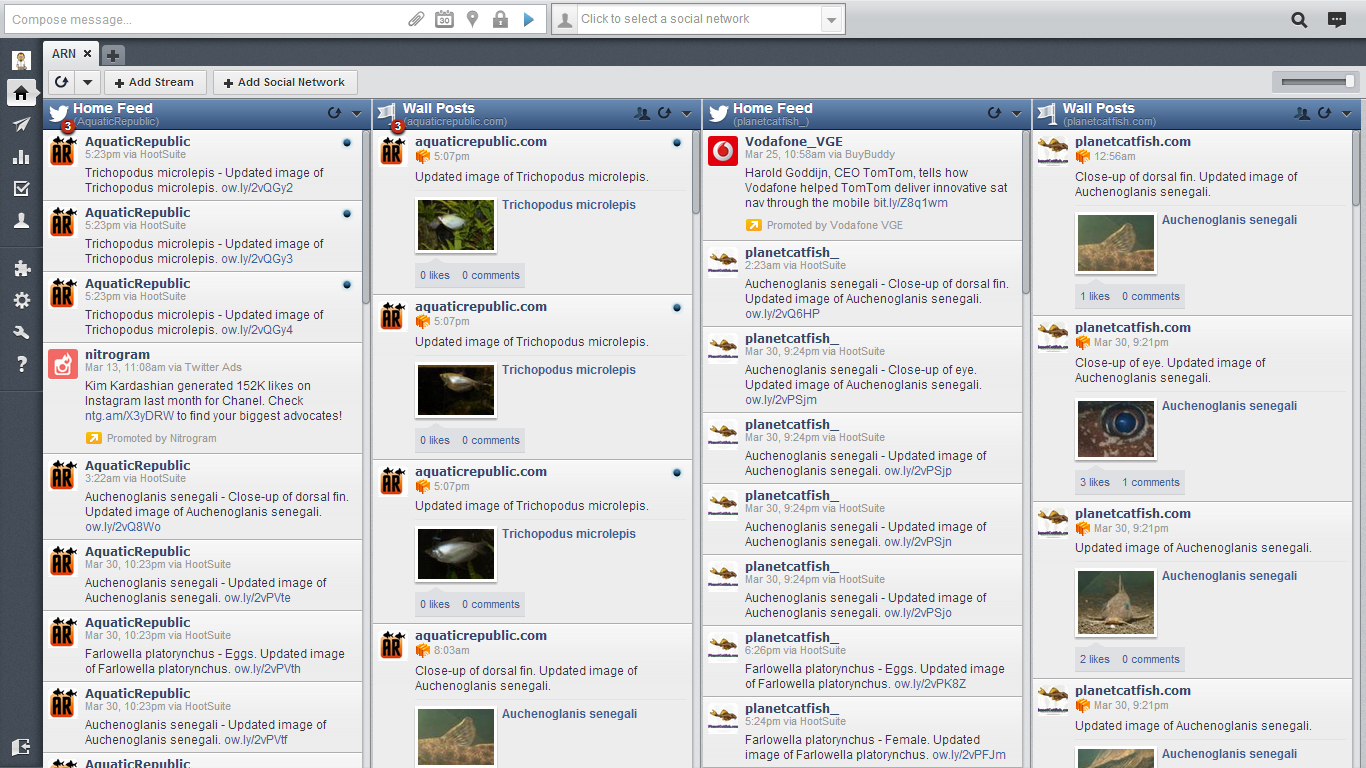Open Assignments checkmark icon in sidebar

pyautogui.click(x=21, y=189)
